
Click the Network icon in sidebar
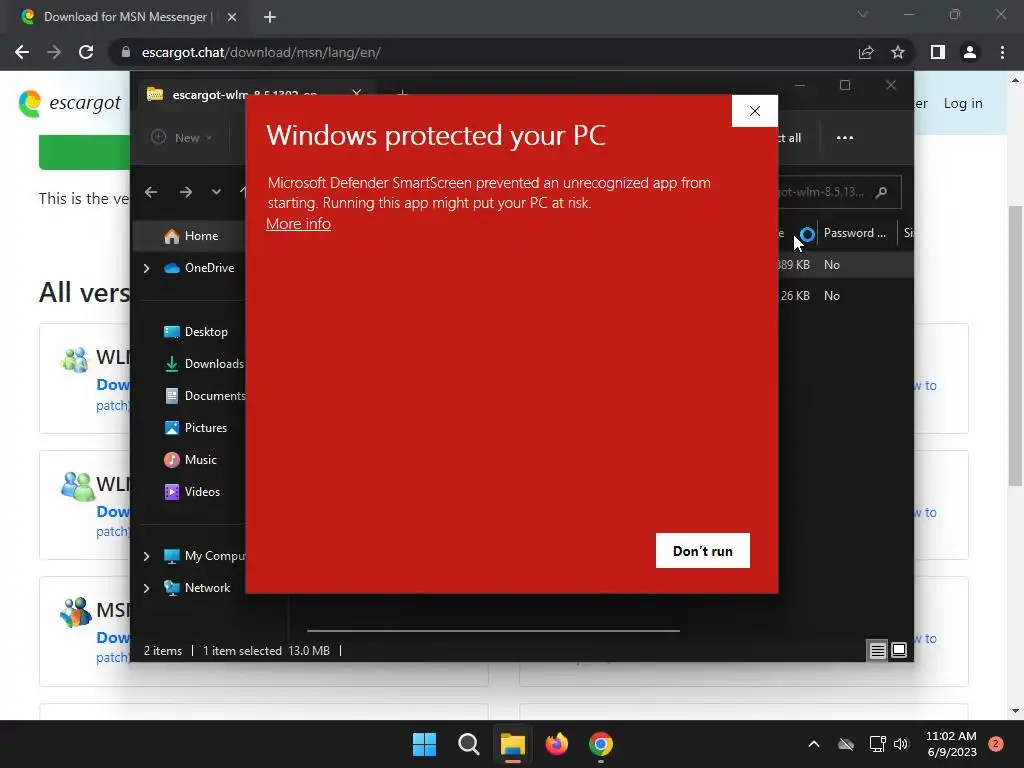(172, 588)
